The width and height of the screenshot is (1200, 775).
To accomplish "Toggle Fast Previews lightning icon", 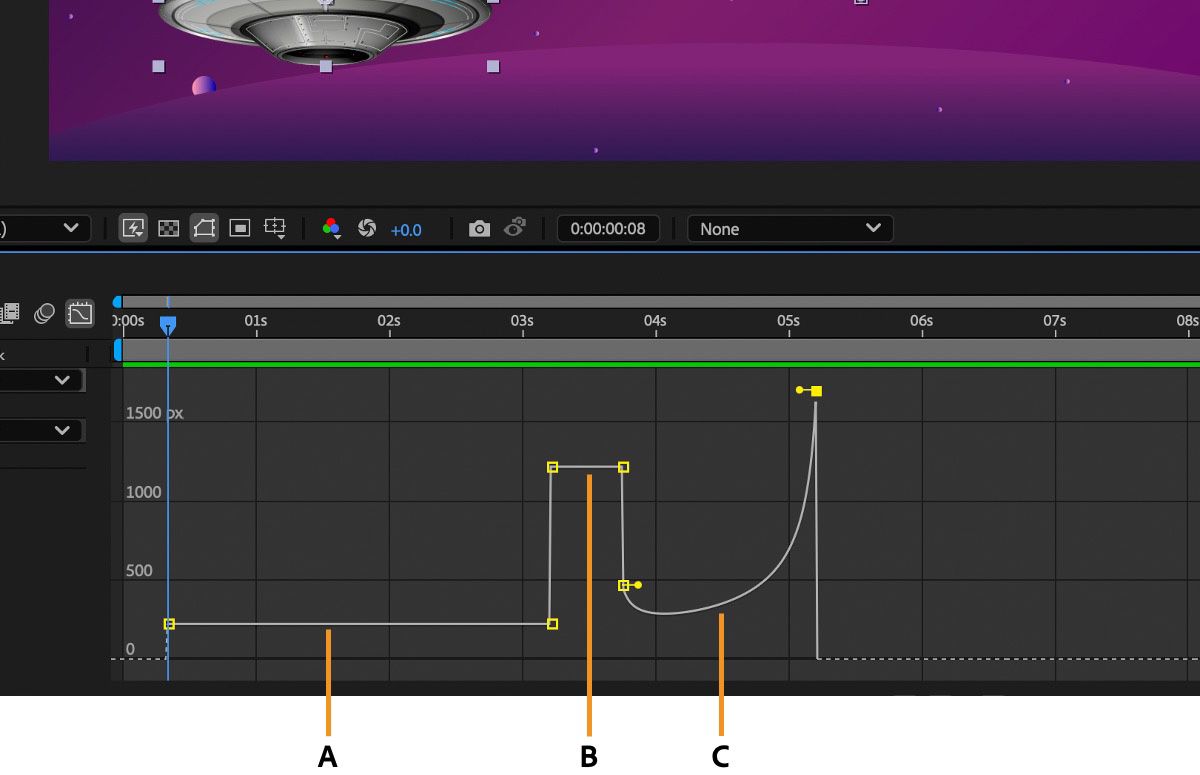I will click(134, 228).
